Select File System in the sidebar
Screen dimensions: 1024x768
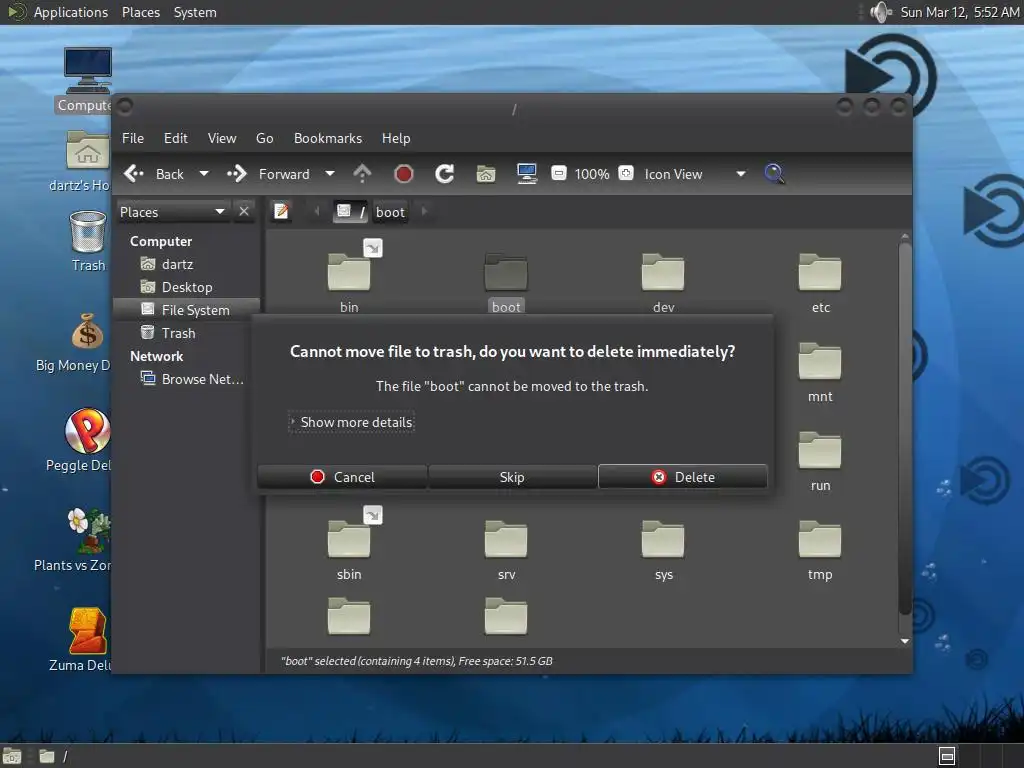(187, 310)
